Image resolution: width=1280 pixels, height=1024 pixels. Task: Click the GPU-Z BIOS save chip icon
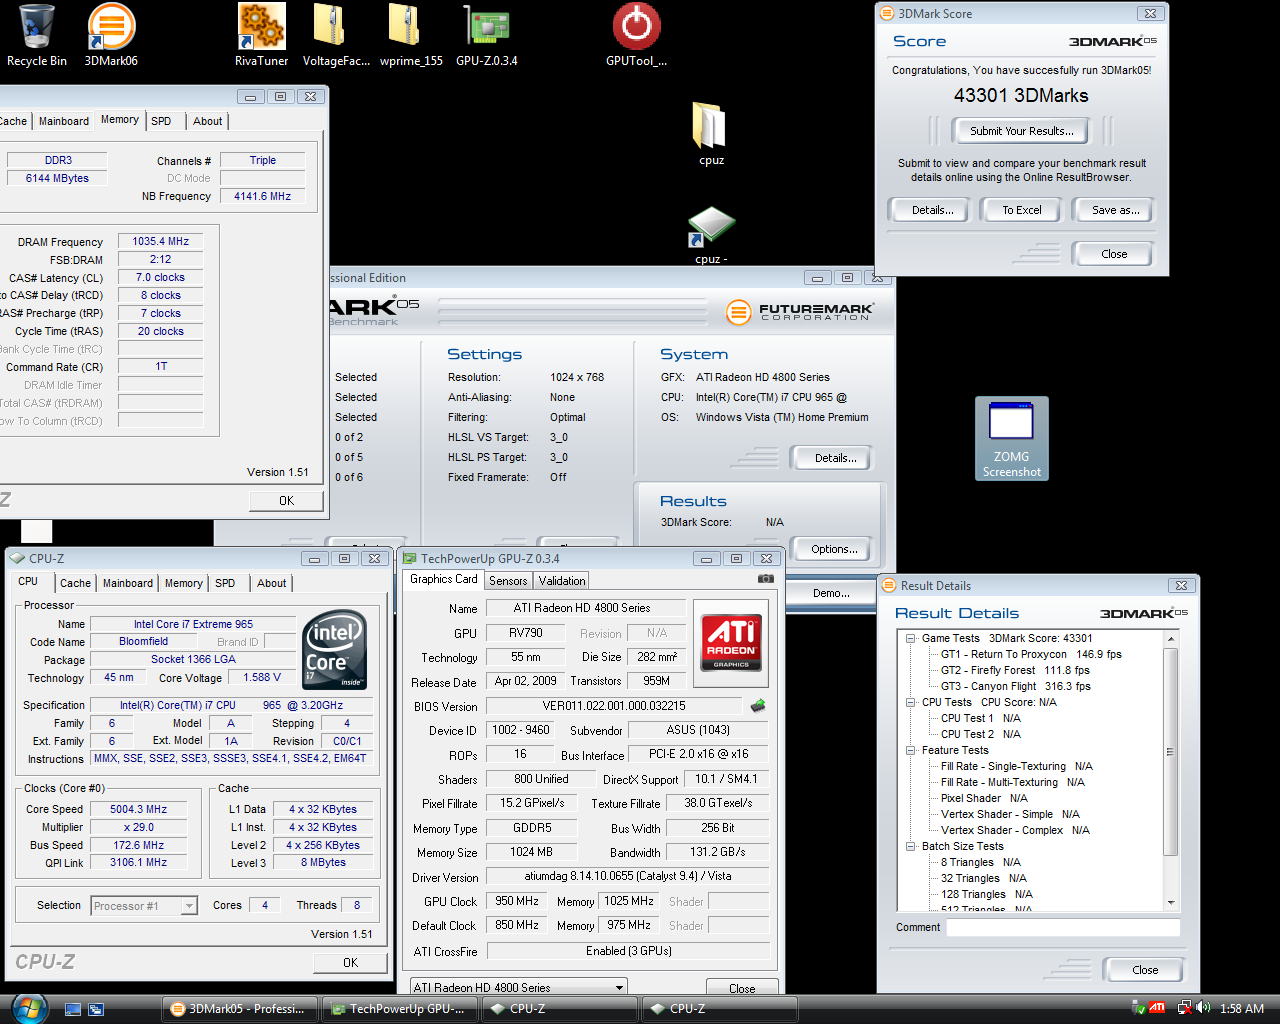coord(758,706)
